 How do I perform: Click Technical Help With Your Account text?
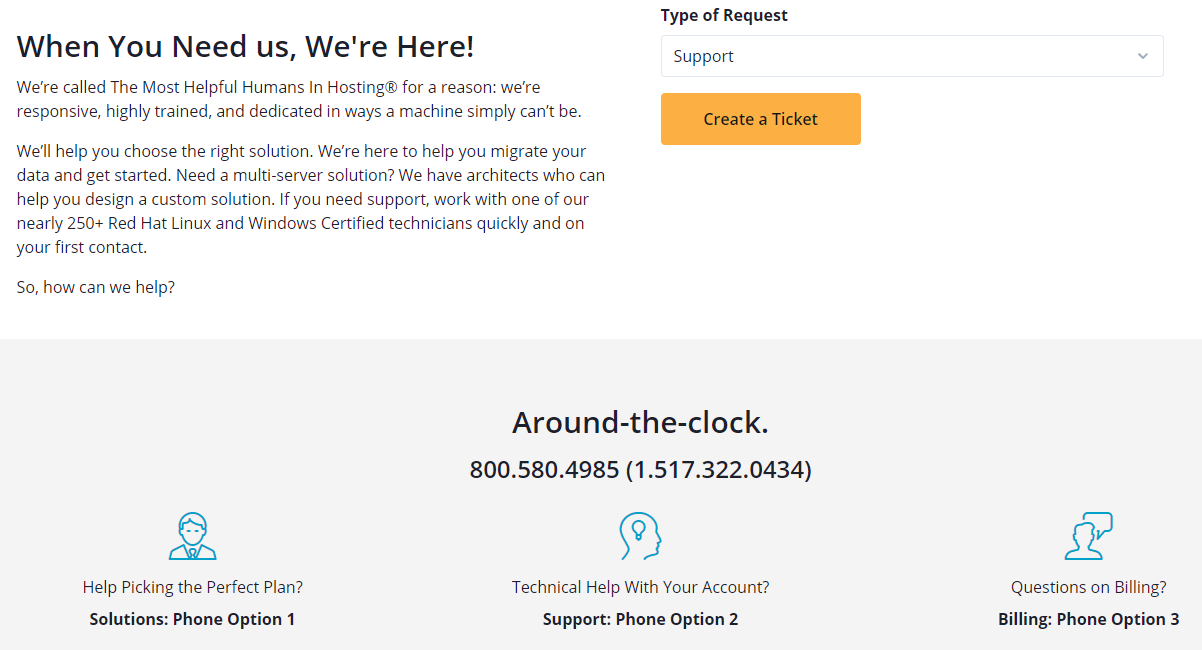pyautogui.click(x=640, y=587)
